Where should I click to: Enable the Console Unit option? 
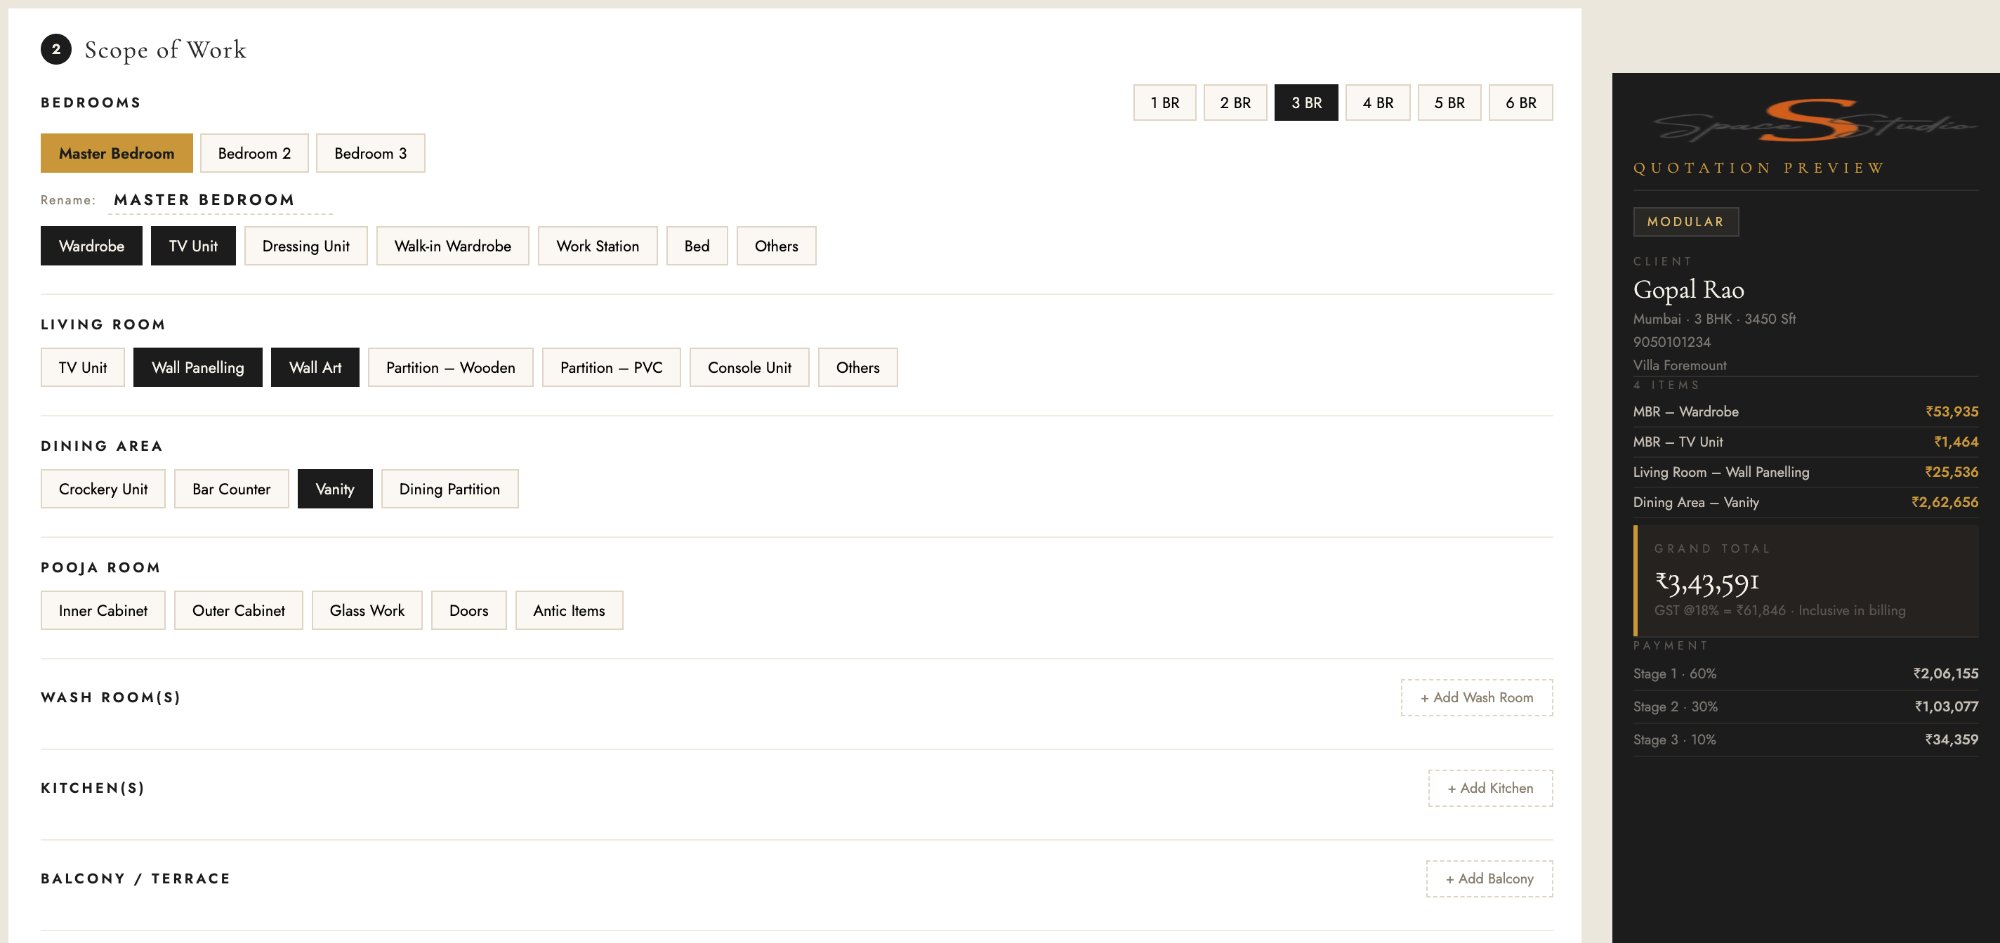click(x=749, y=367)
